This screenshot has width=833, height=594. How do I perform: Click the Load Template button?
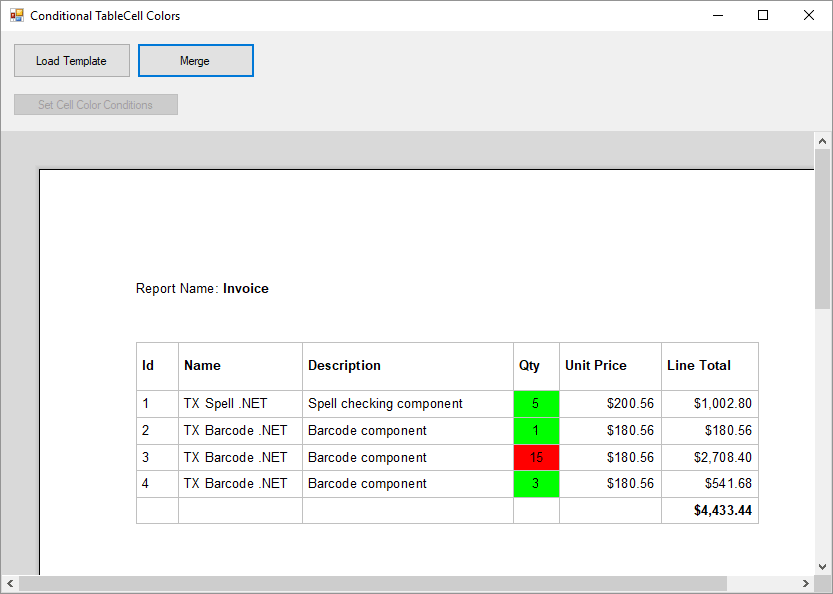coord(72,61)
